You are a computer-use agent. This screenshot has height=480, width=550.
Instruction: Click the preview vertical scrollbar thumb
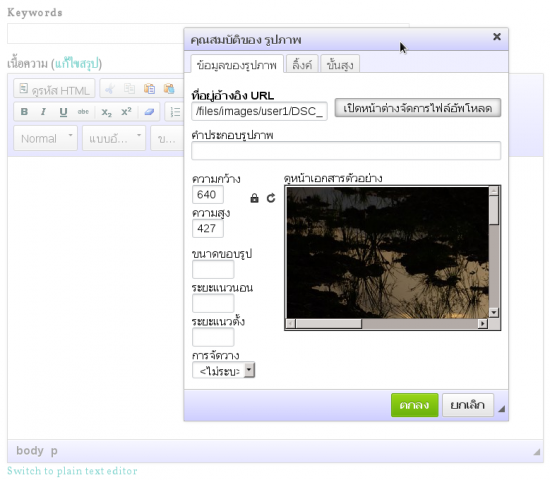494,210
